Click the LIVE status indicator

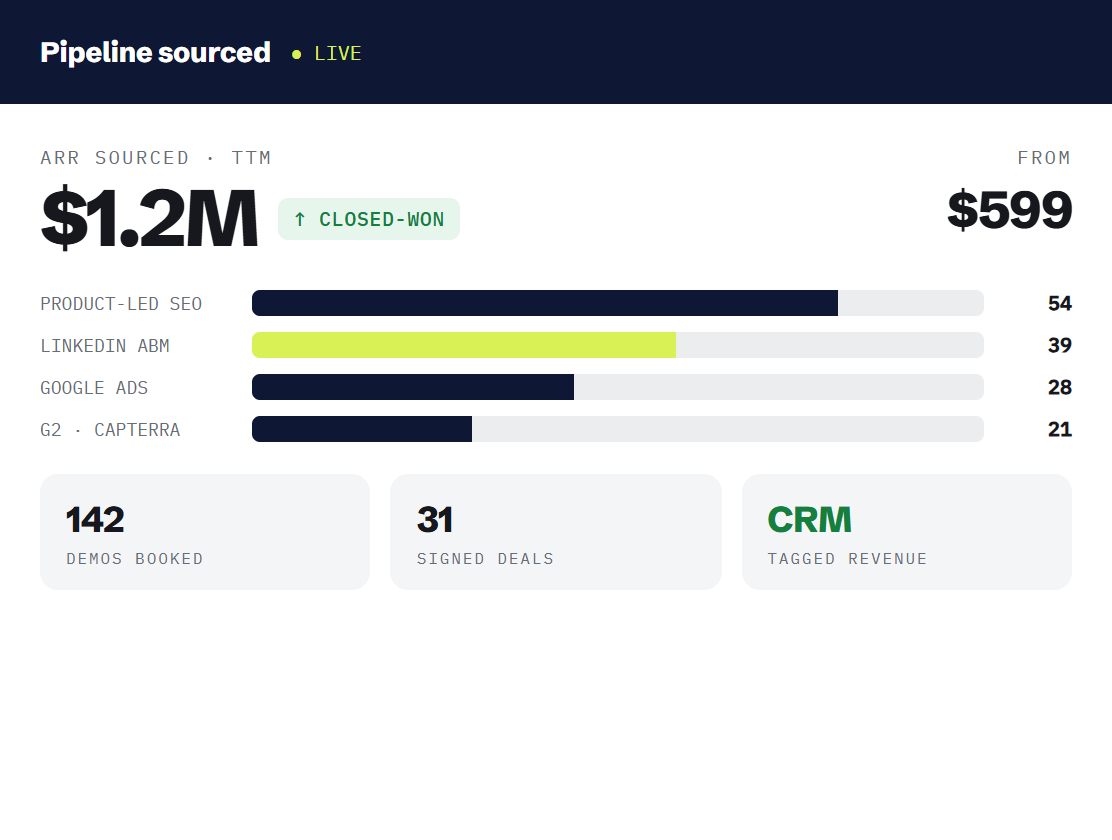(327, 54)
